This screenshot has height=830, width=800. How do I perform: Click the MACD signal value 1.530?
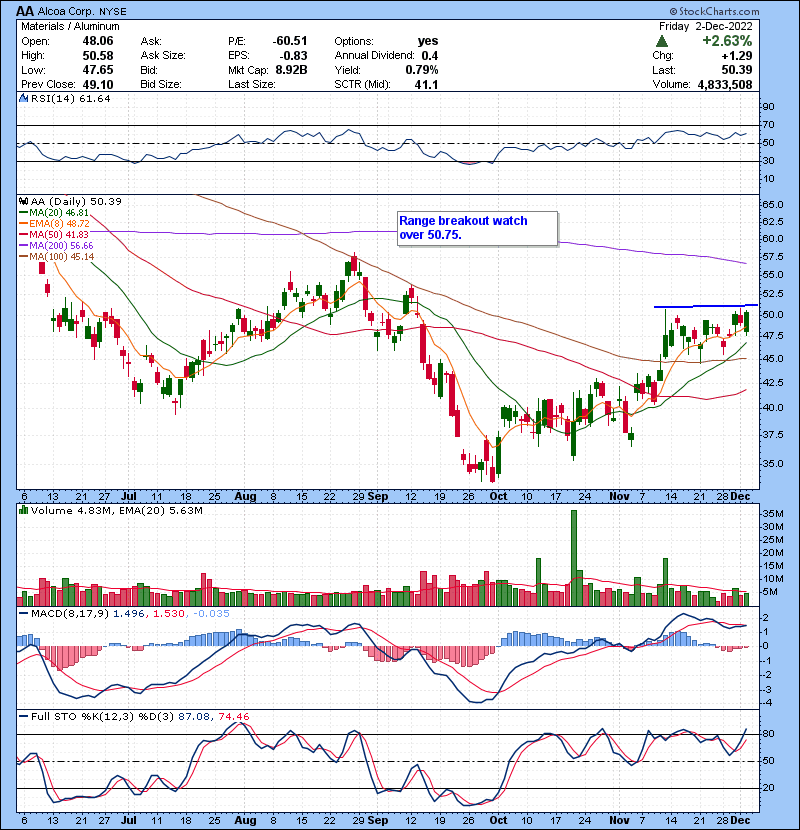[168, 614]
